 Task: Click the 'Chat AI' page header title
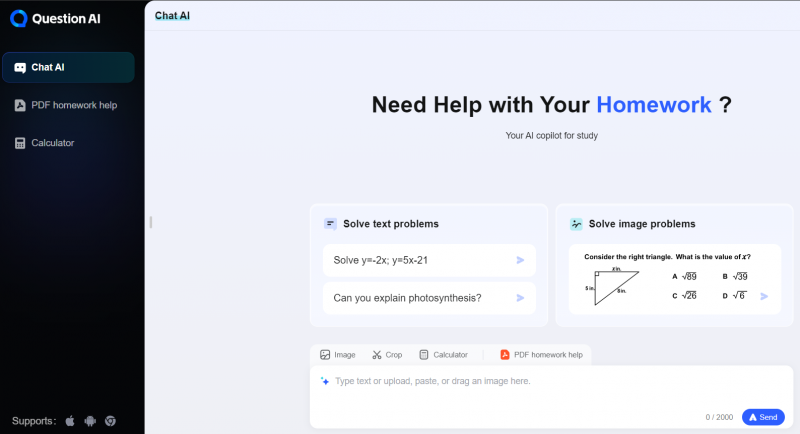point(172,16)
